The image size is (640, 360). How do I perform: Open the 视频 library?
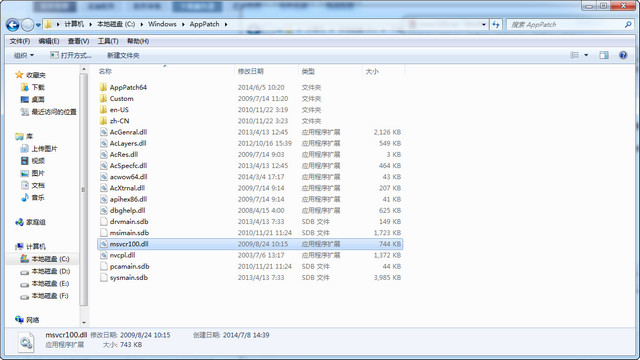33,161
